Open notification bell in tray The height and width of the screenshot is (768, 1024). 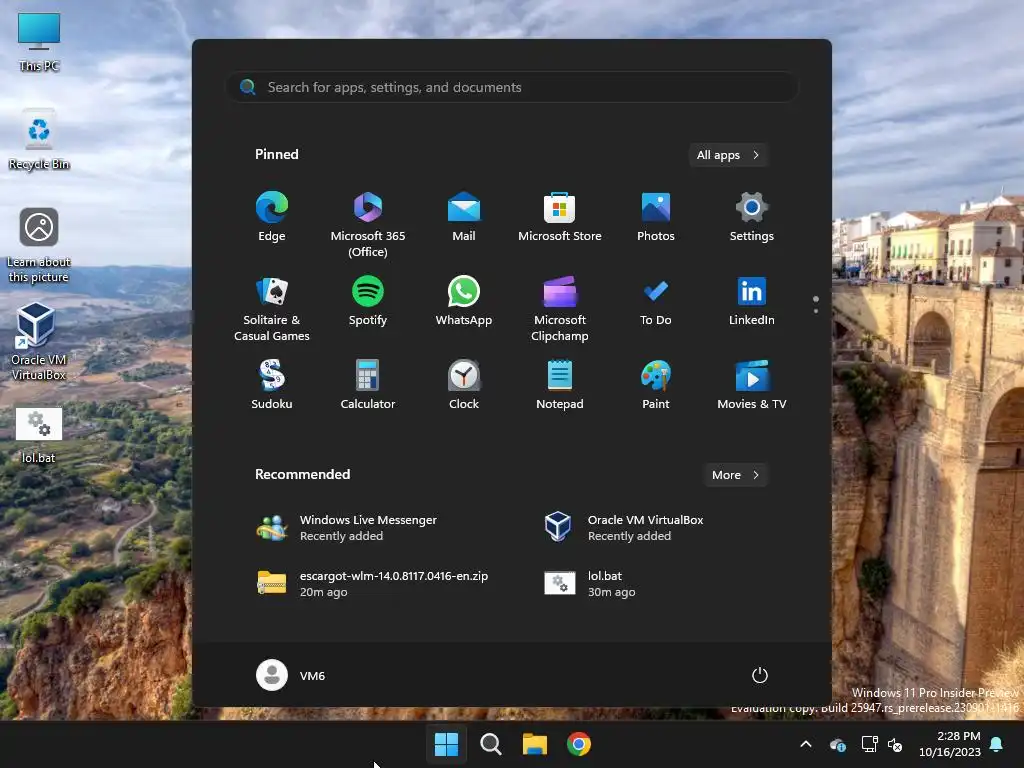pyautogui.click(x=997, y=744)
